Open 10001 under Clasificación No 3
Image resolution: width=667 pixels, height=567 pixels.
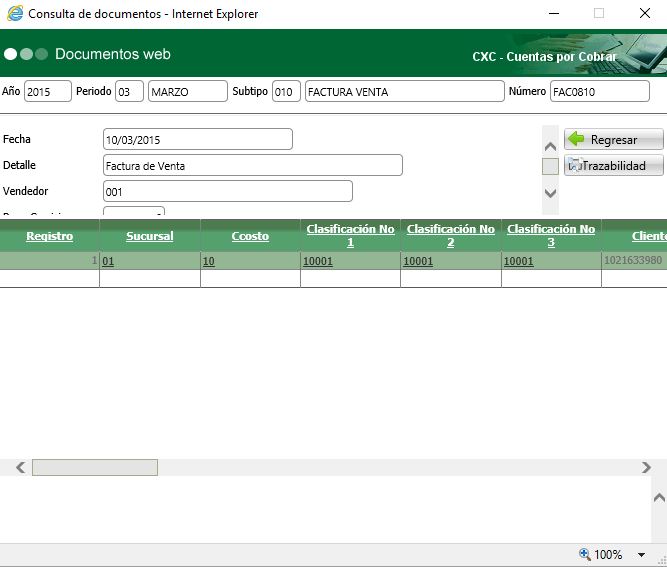(x=519, y=261)
